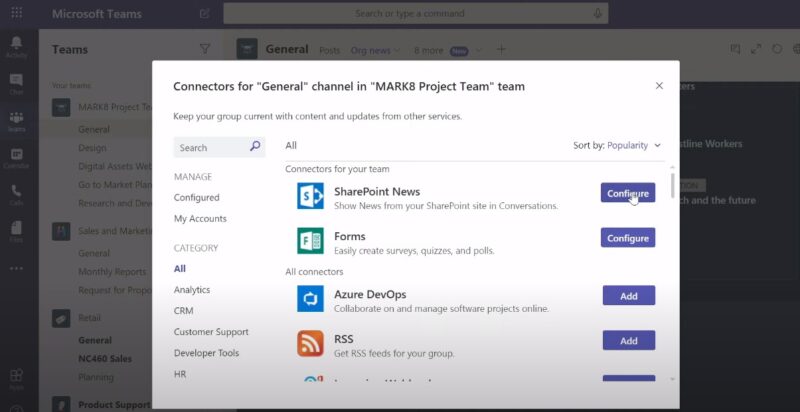Image resolution: width=800 pixels, height=412 pixels.
Task: Open Files in the left rail
Action: pyautogui.click(x=16, y=230)
